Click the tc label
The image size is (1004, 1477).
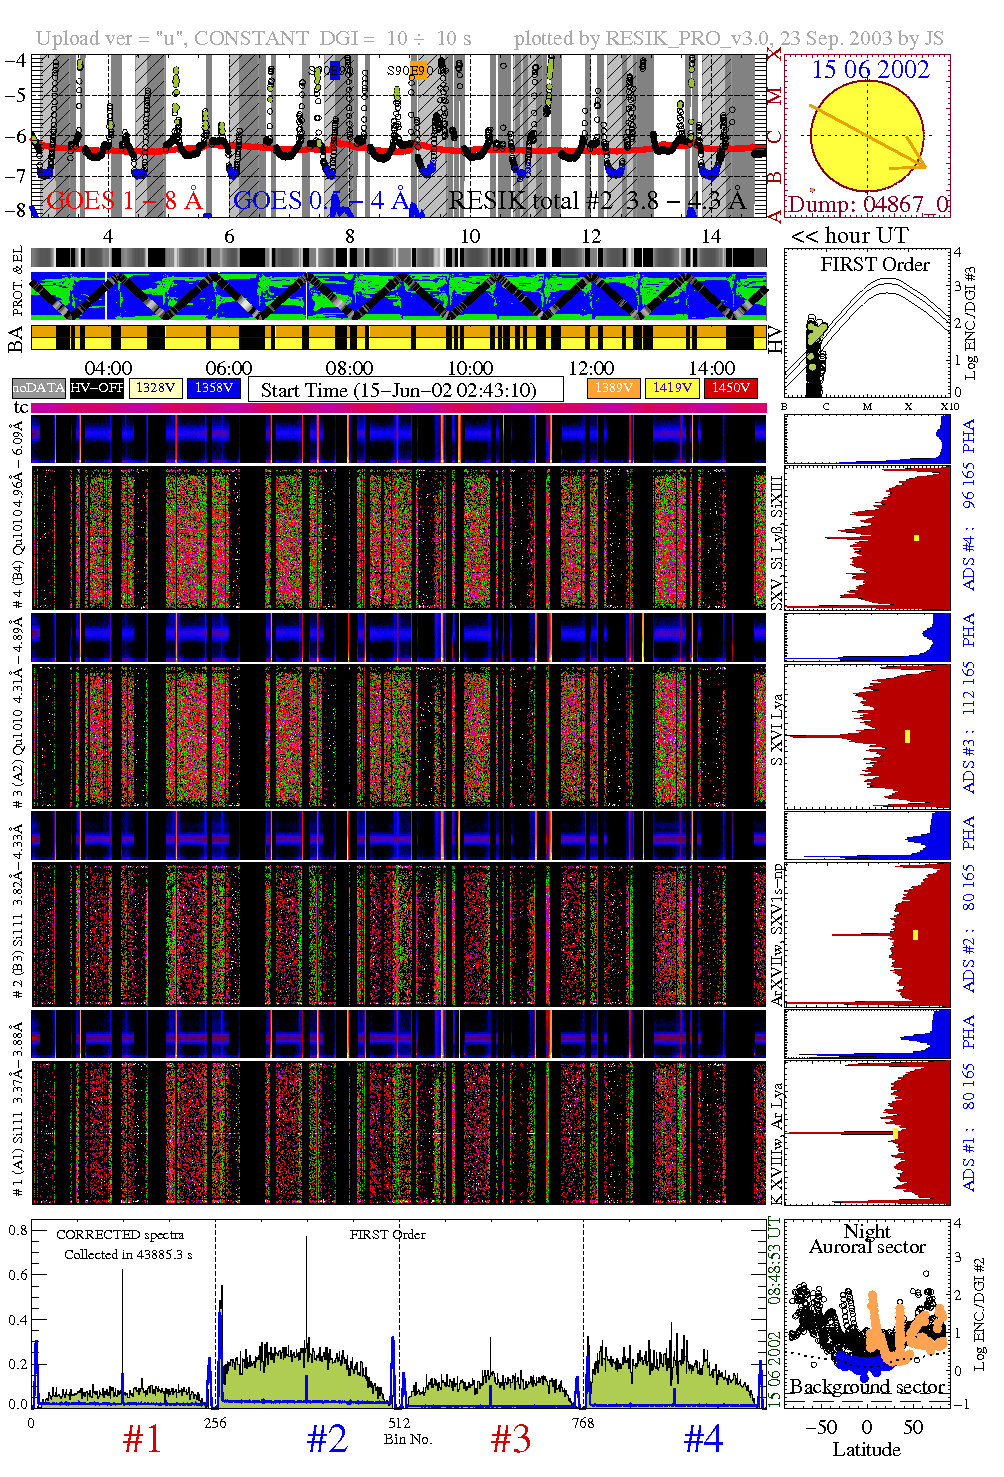[x=21, y=407]
